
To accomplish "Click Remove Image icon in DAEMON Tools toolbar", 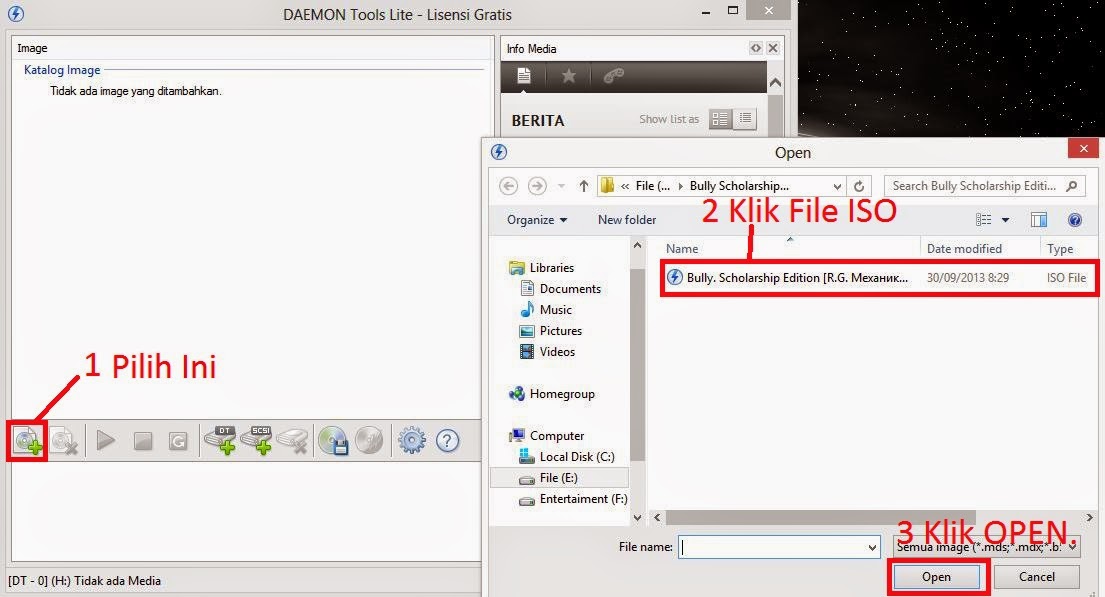I will tap(64, 441).
